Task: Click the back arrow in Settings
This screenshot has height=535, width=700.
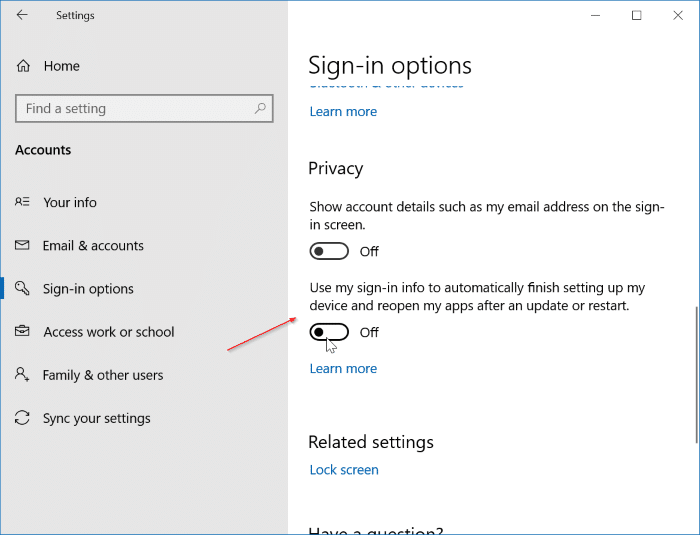Action: tap(22, 15)
